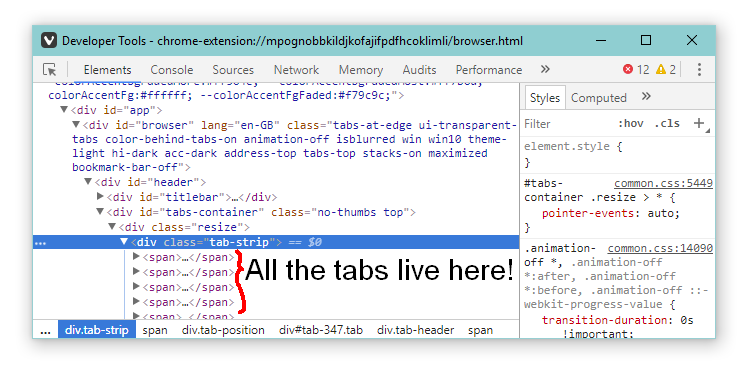Open the Performance tab
The image size is (750, 378).
pos(489,70)
